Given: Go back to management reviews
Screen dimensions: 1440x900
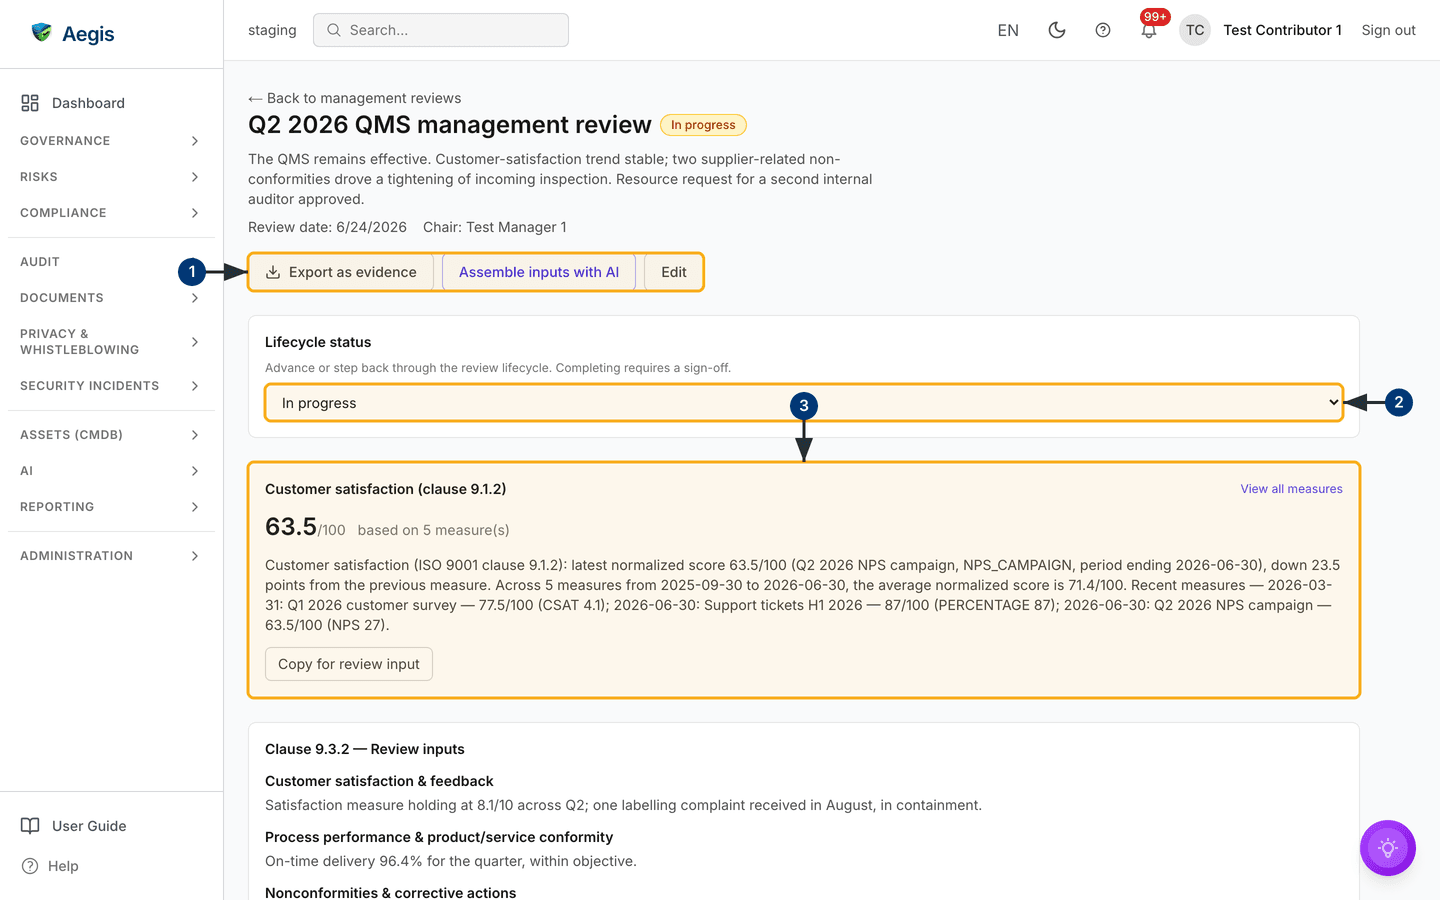Looking at the screenshot, I should (355, 98).
